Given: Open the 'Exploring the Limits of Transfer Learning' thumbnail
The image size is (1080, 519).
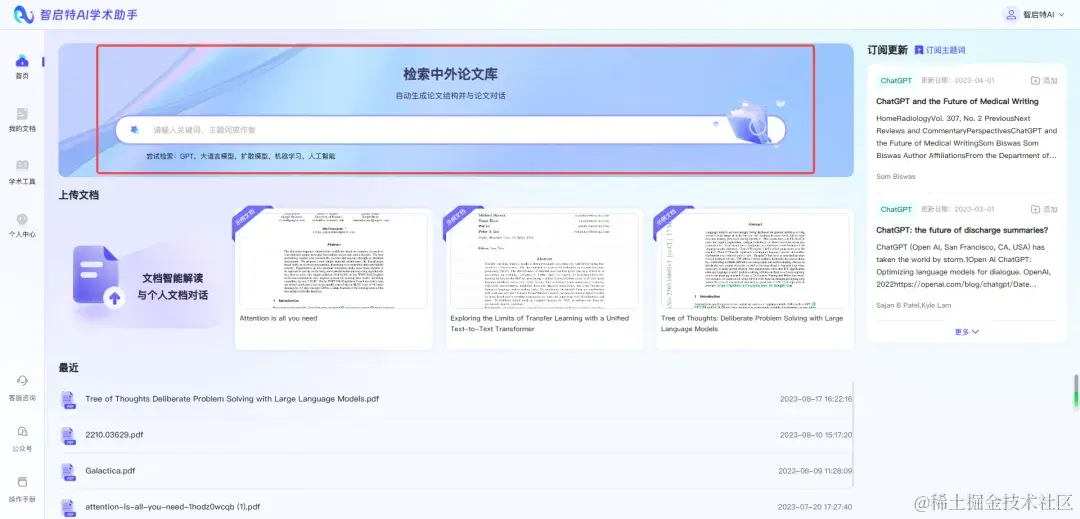Looking at the screenshot, I should click(x=544, y=260).
